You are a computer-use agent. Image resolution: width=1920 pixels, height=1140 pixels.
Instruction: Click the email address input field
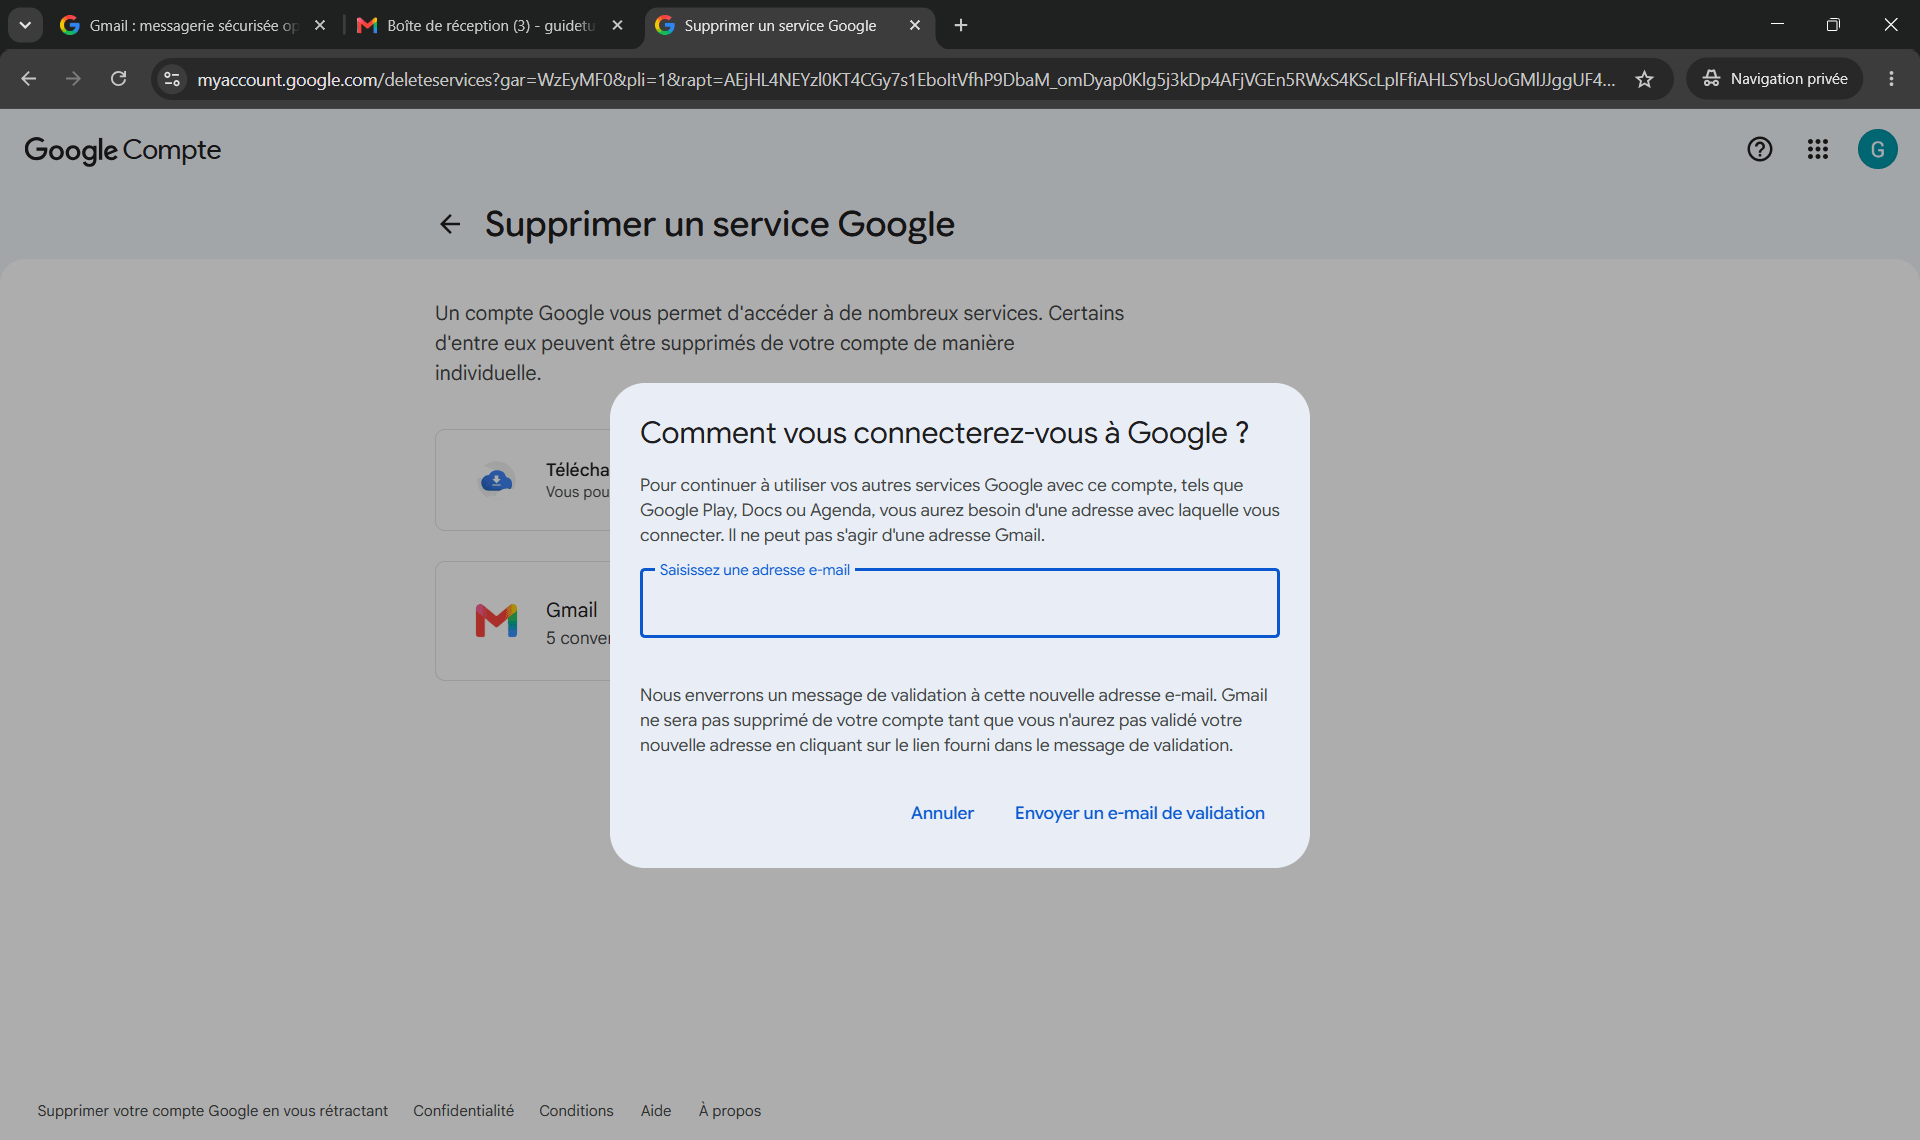click(x=959, y=603)
